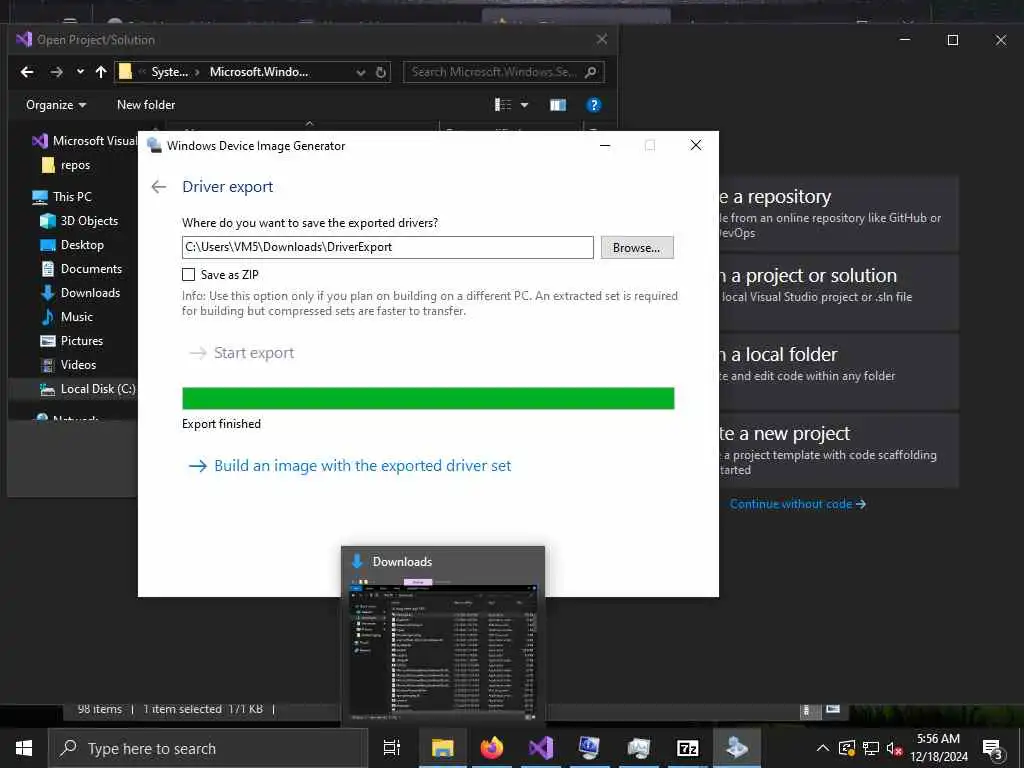Select the repos folder in the tree
1024x768 pixels.
coord(66,165)
